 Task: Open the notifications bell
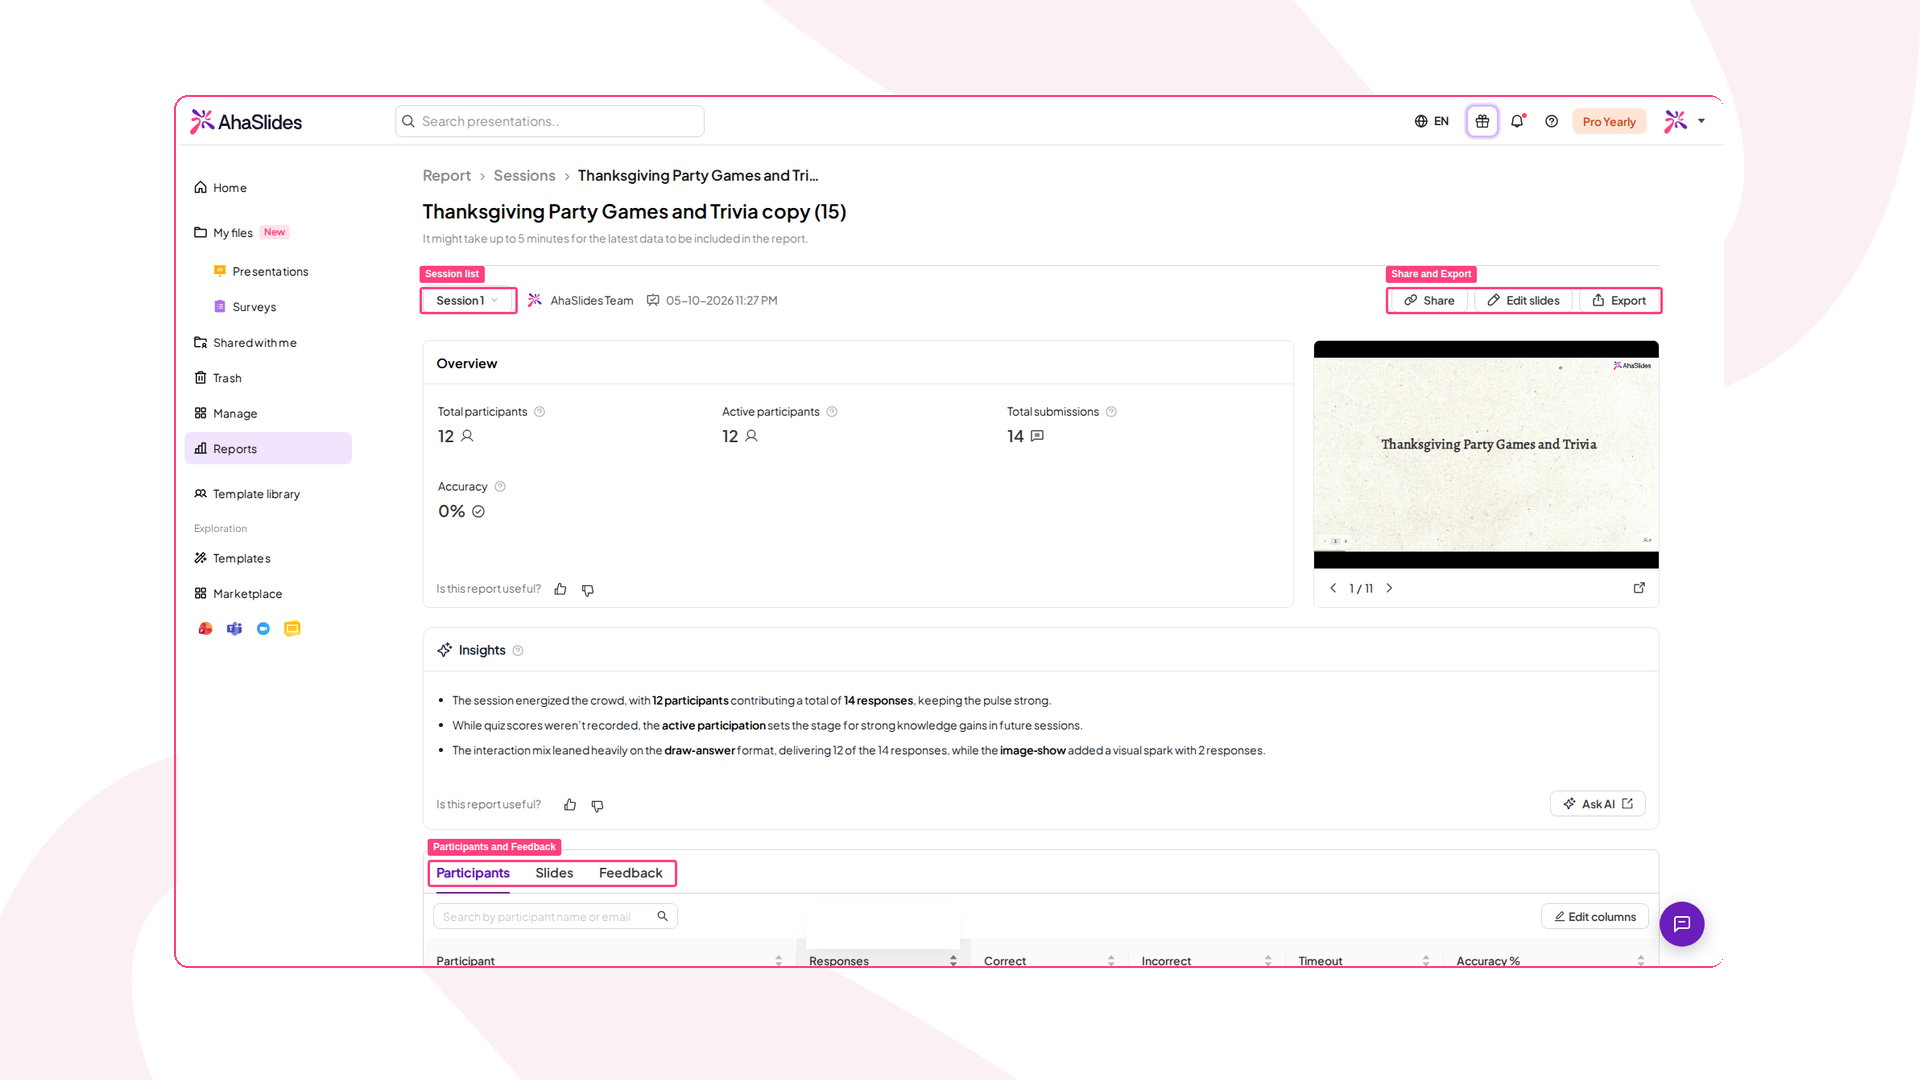pyautogui.click(x=1517, y=121)
